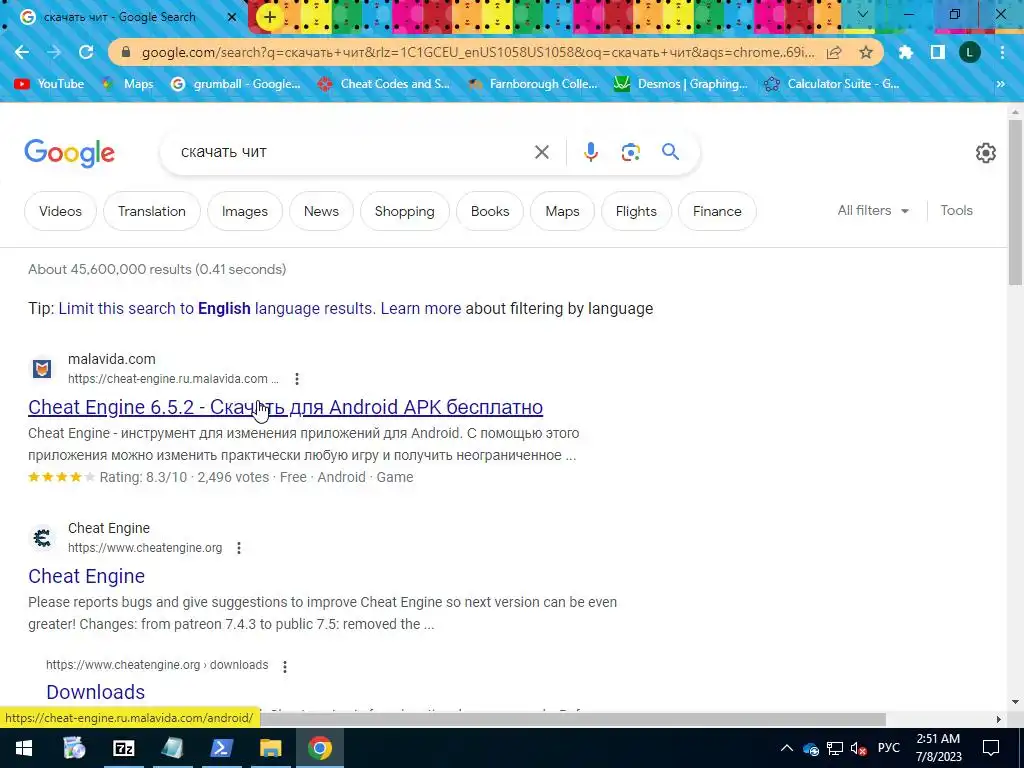Limit search to English language results
Viewport: 1024px width, 768px height.
(x=217, y=308)
